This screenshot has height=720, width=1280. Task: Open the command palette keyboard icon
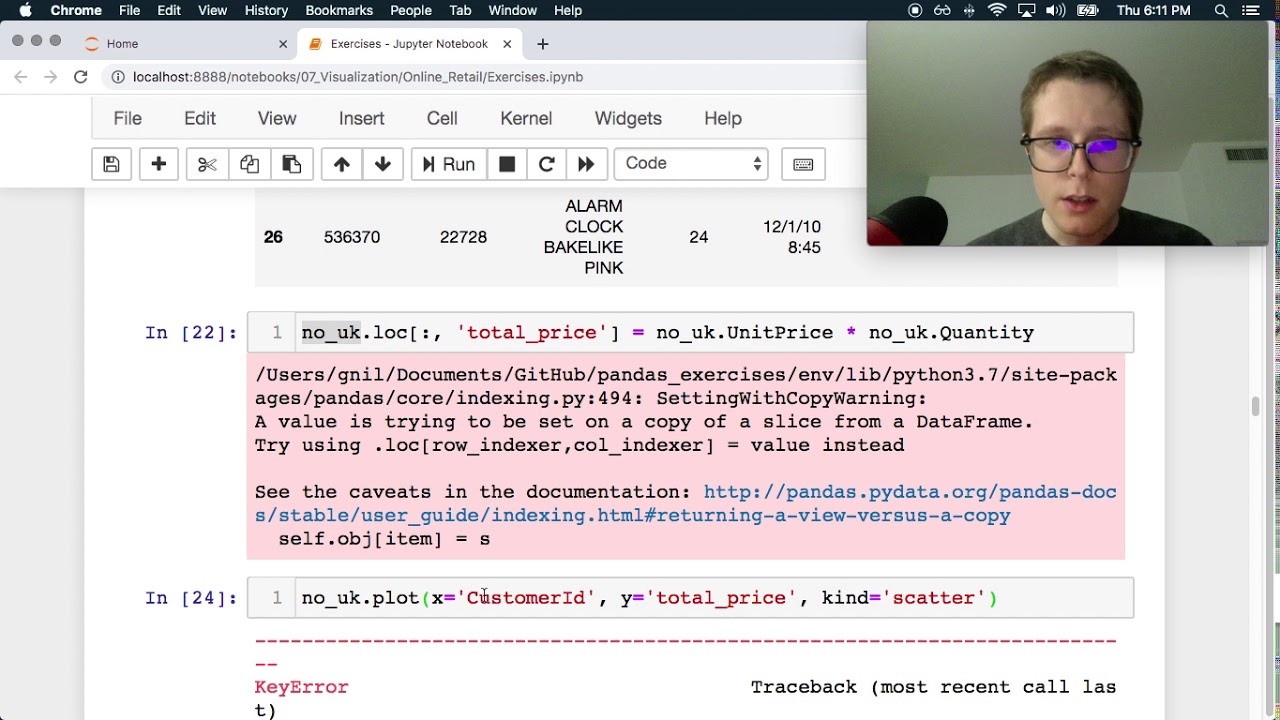[x=803, y=164]
